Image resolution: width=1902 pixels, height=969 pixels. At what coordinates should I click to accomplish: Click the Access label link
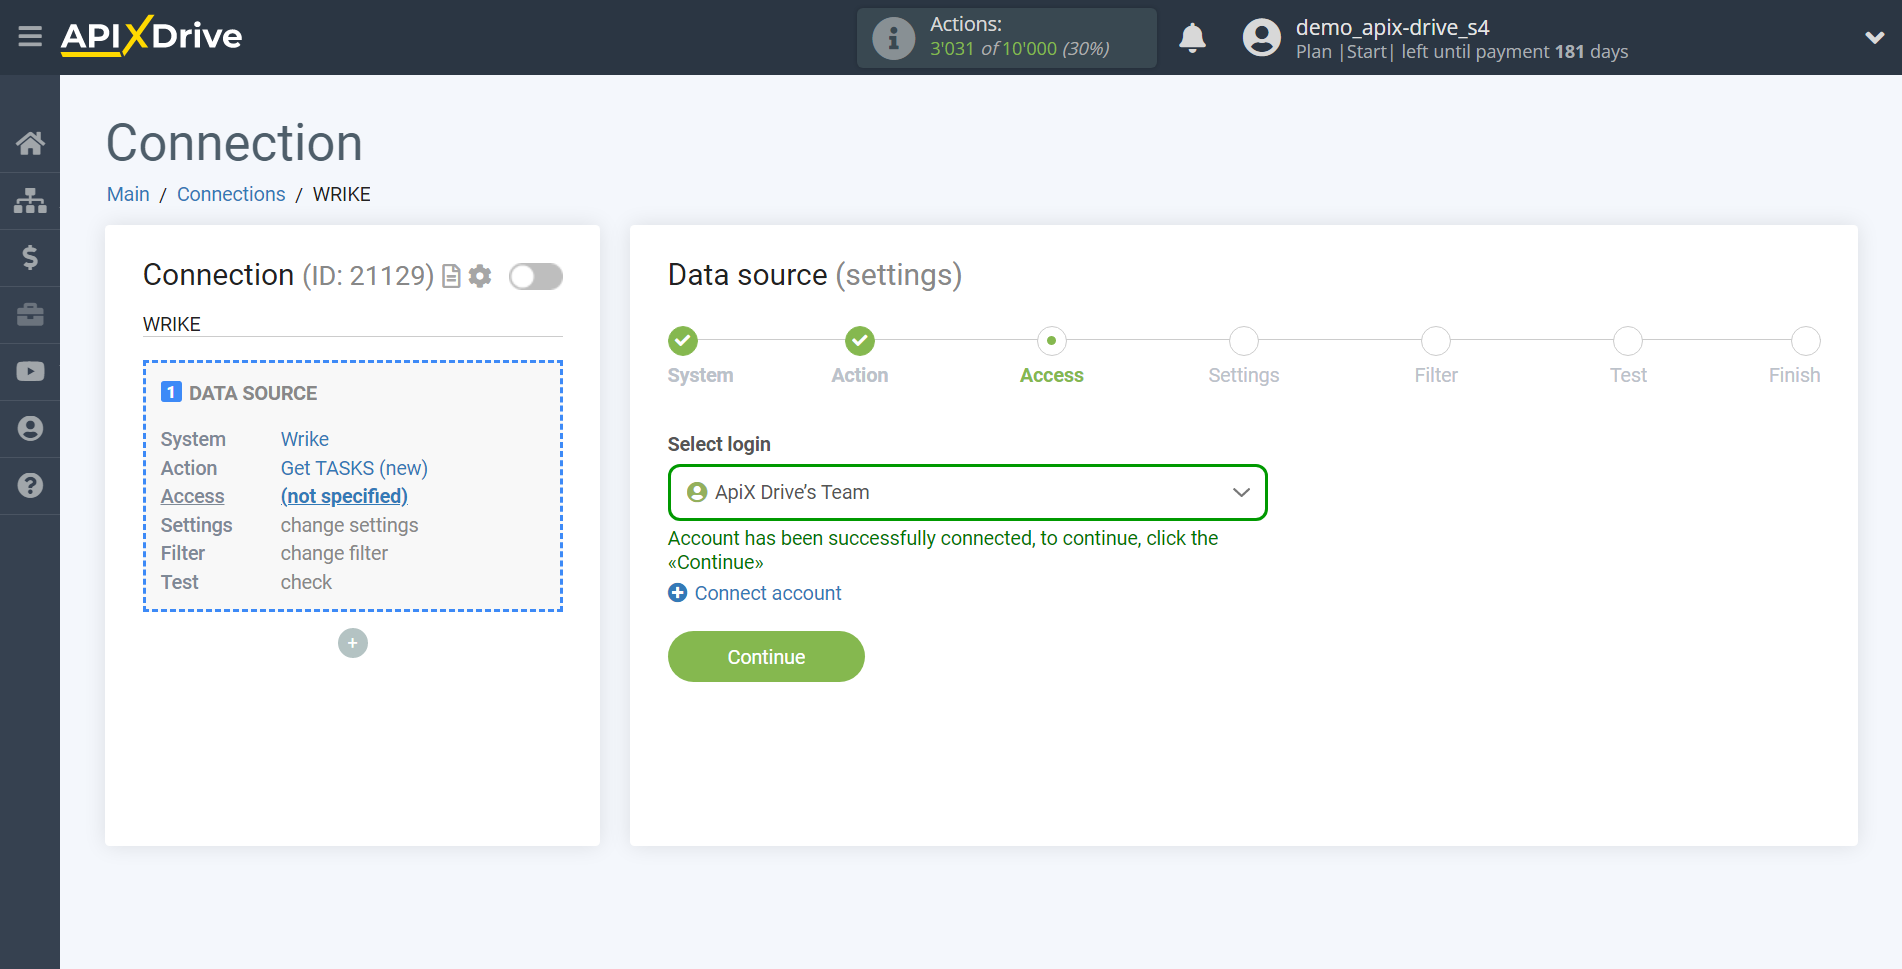click(x=192, y=496)
